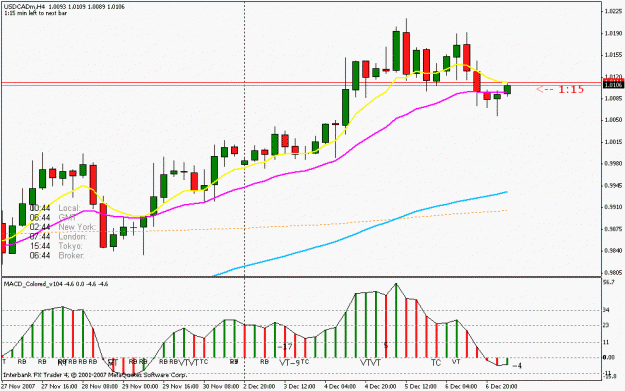Click the 1.0225 price axis label
The image size is (625, 391).
613,12
